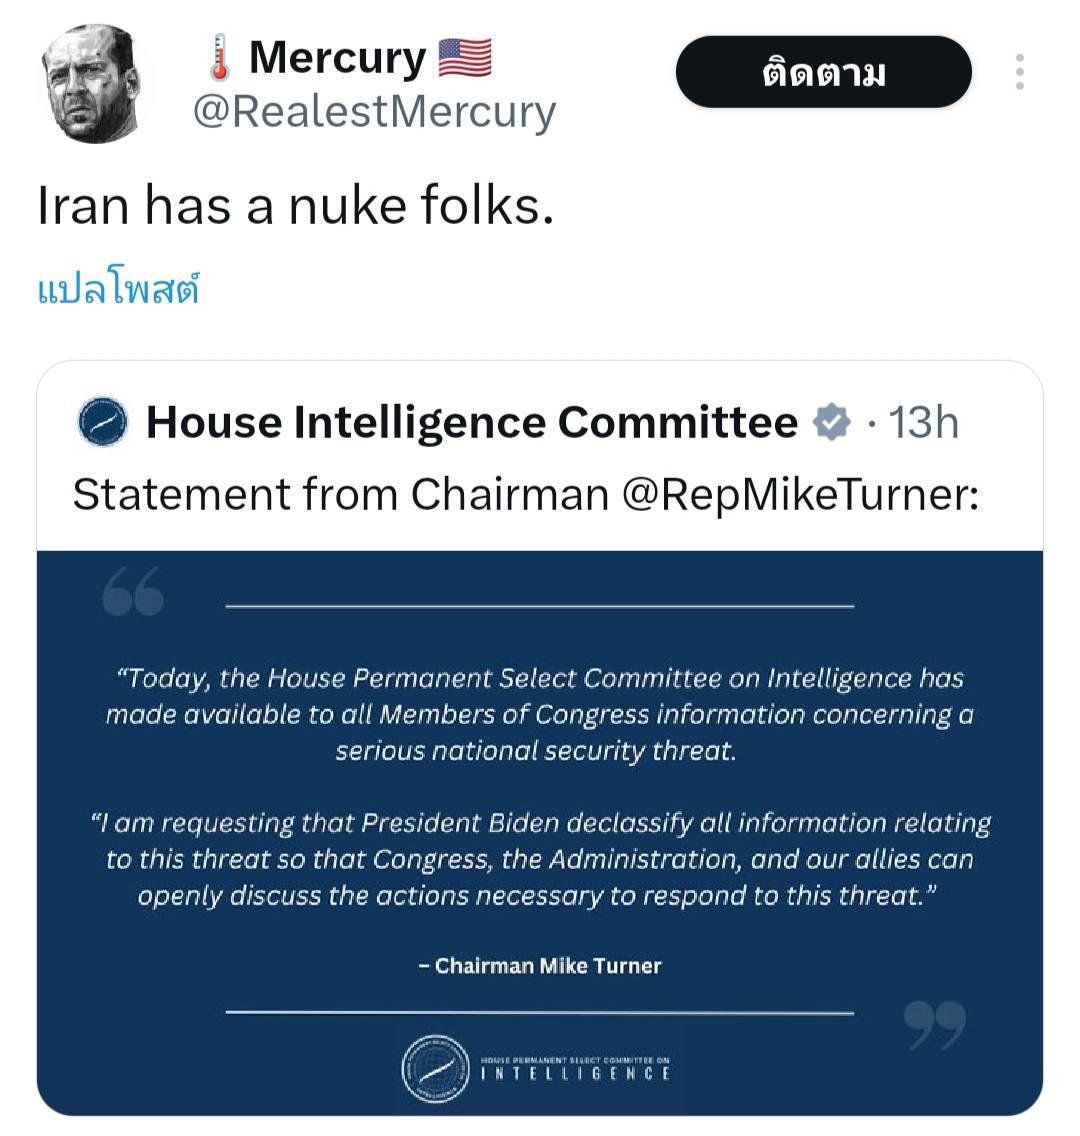The image size is (1080, 1136).
Task: Click the House Intelligence Committee avatar icon
Action: pos(103,422)
